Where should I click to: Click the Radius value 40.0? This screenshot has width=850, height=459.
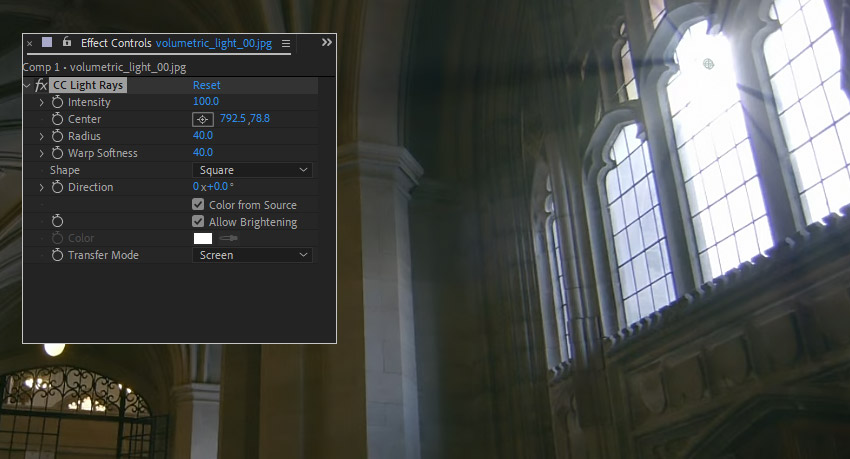[203, 135]
